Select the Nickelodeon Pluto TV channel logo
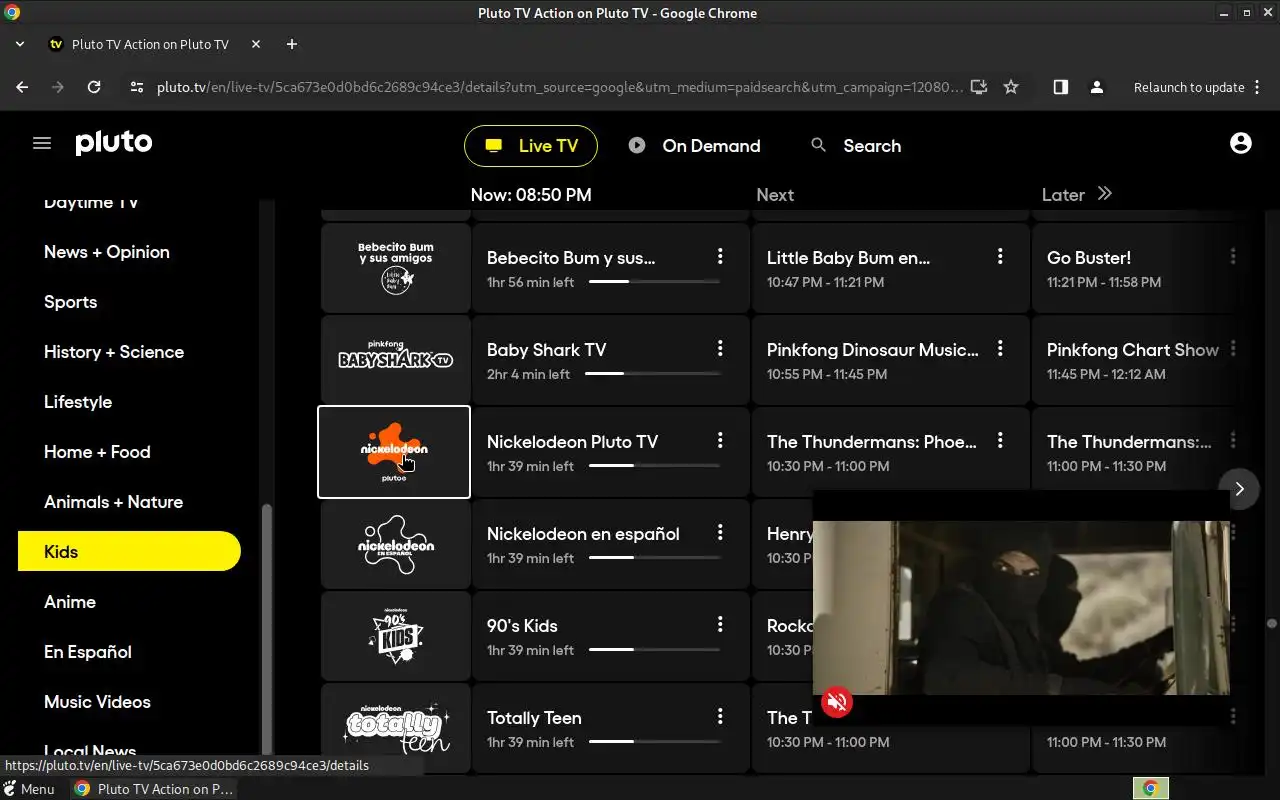The image size is (1280, 800). [x=394, y=452]
